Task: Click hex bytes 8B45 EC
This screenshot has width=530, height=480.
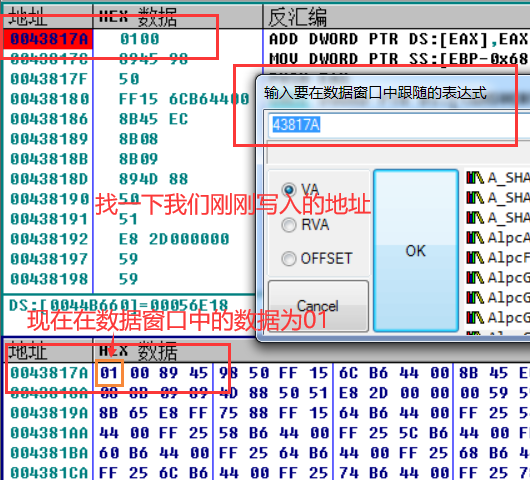Action: tap(153, 119)
